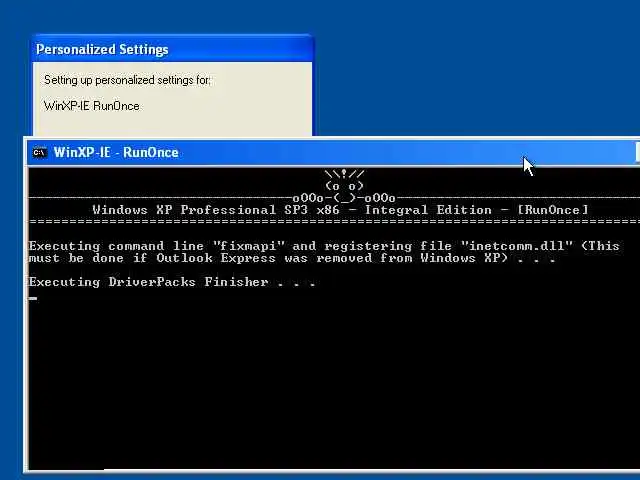Click the "Executing DriverPacks Finisher" line
Viewport: 640px width, 480px height.
tap(172, 282)
